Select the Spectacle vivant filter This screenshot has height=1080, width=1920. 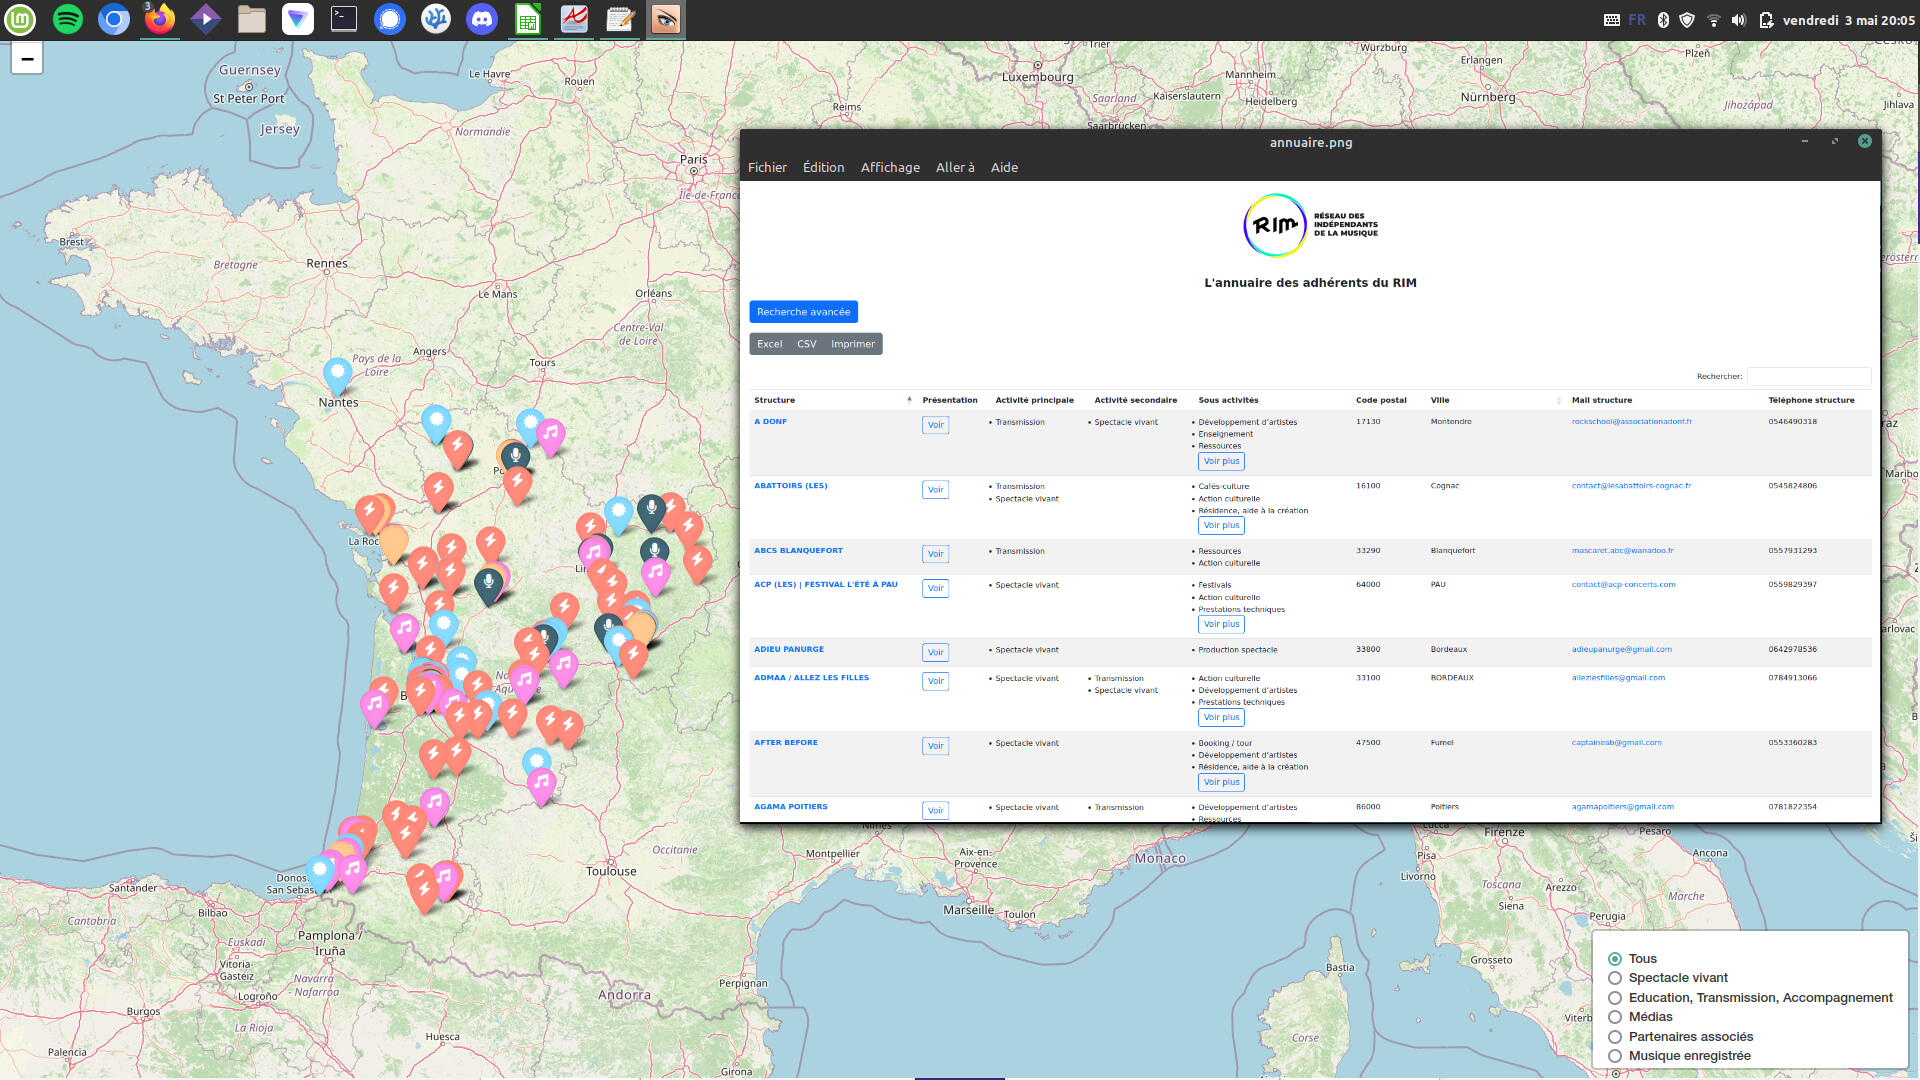coord(1615,978)
